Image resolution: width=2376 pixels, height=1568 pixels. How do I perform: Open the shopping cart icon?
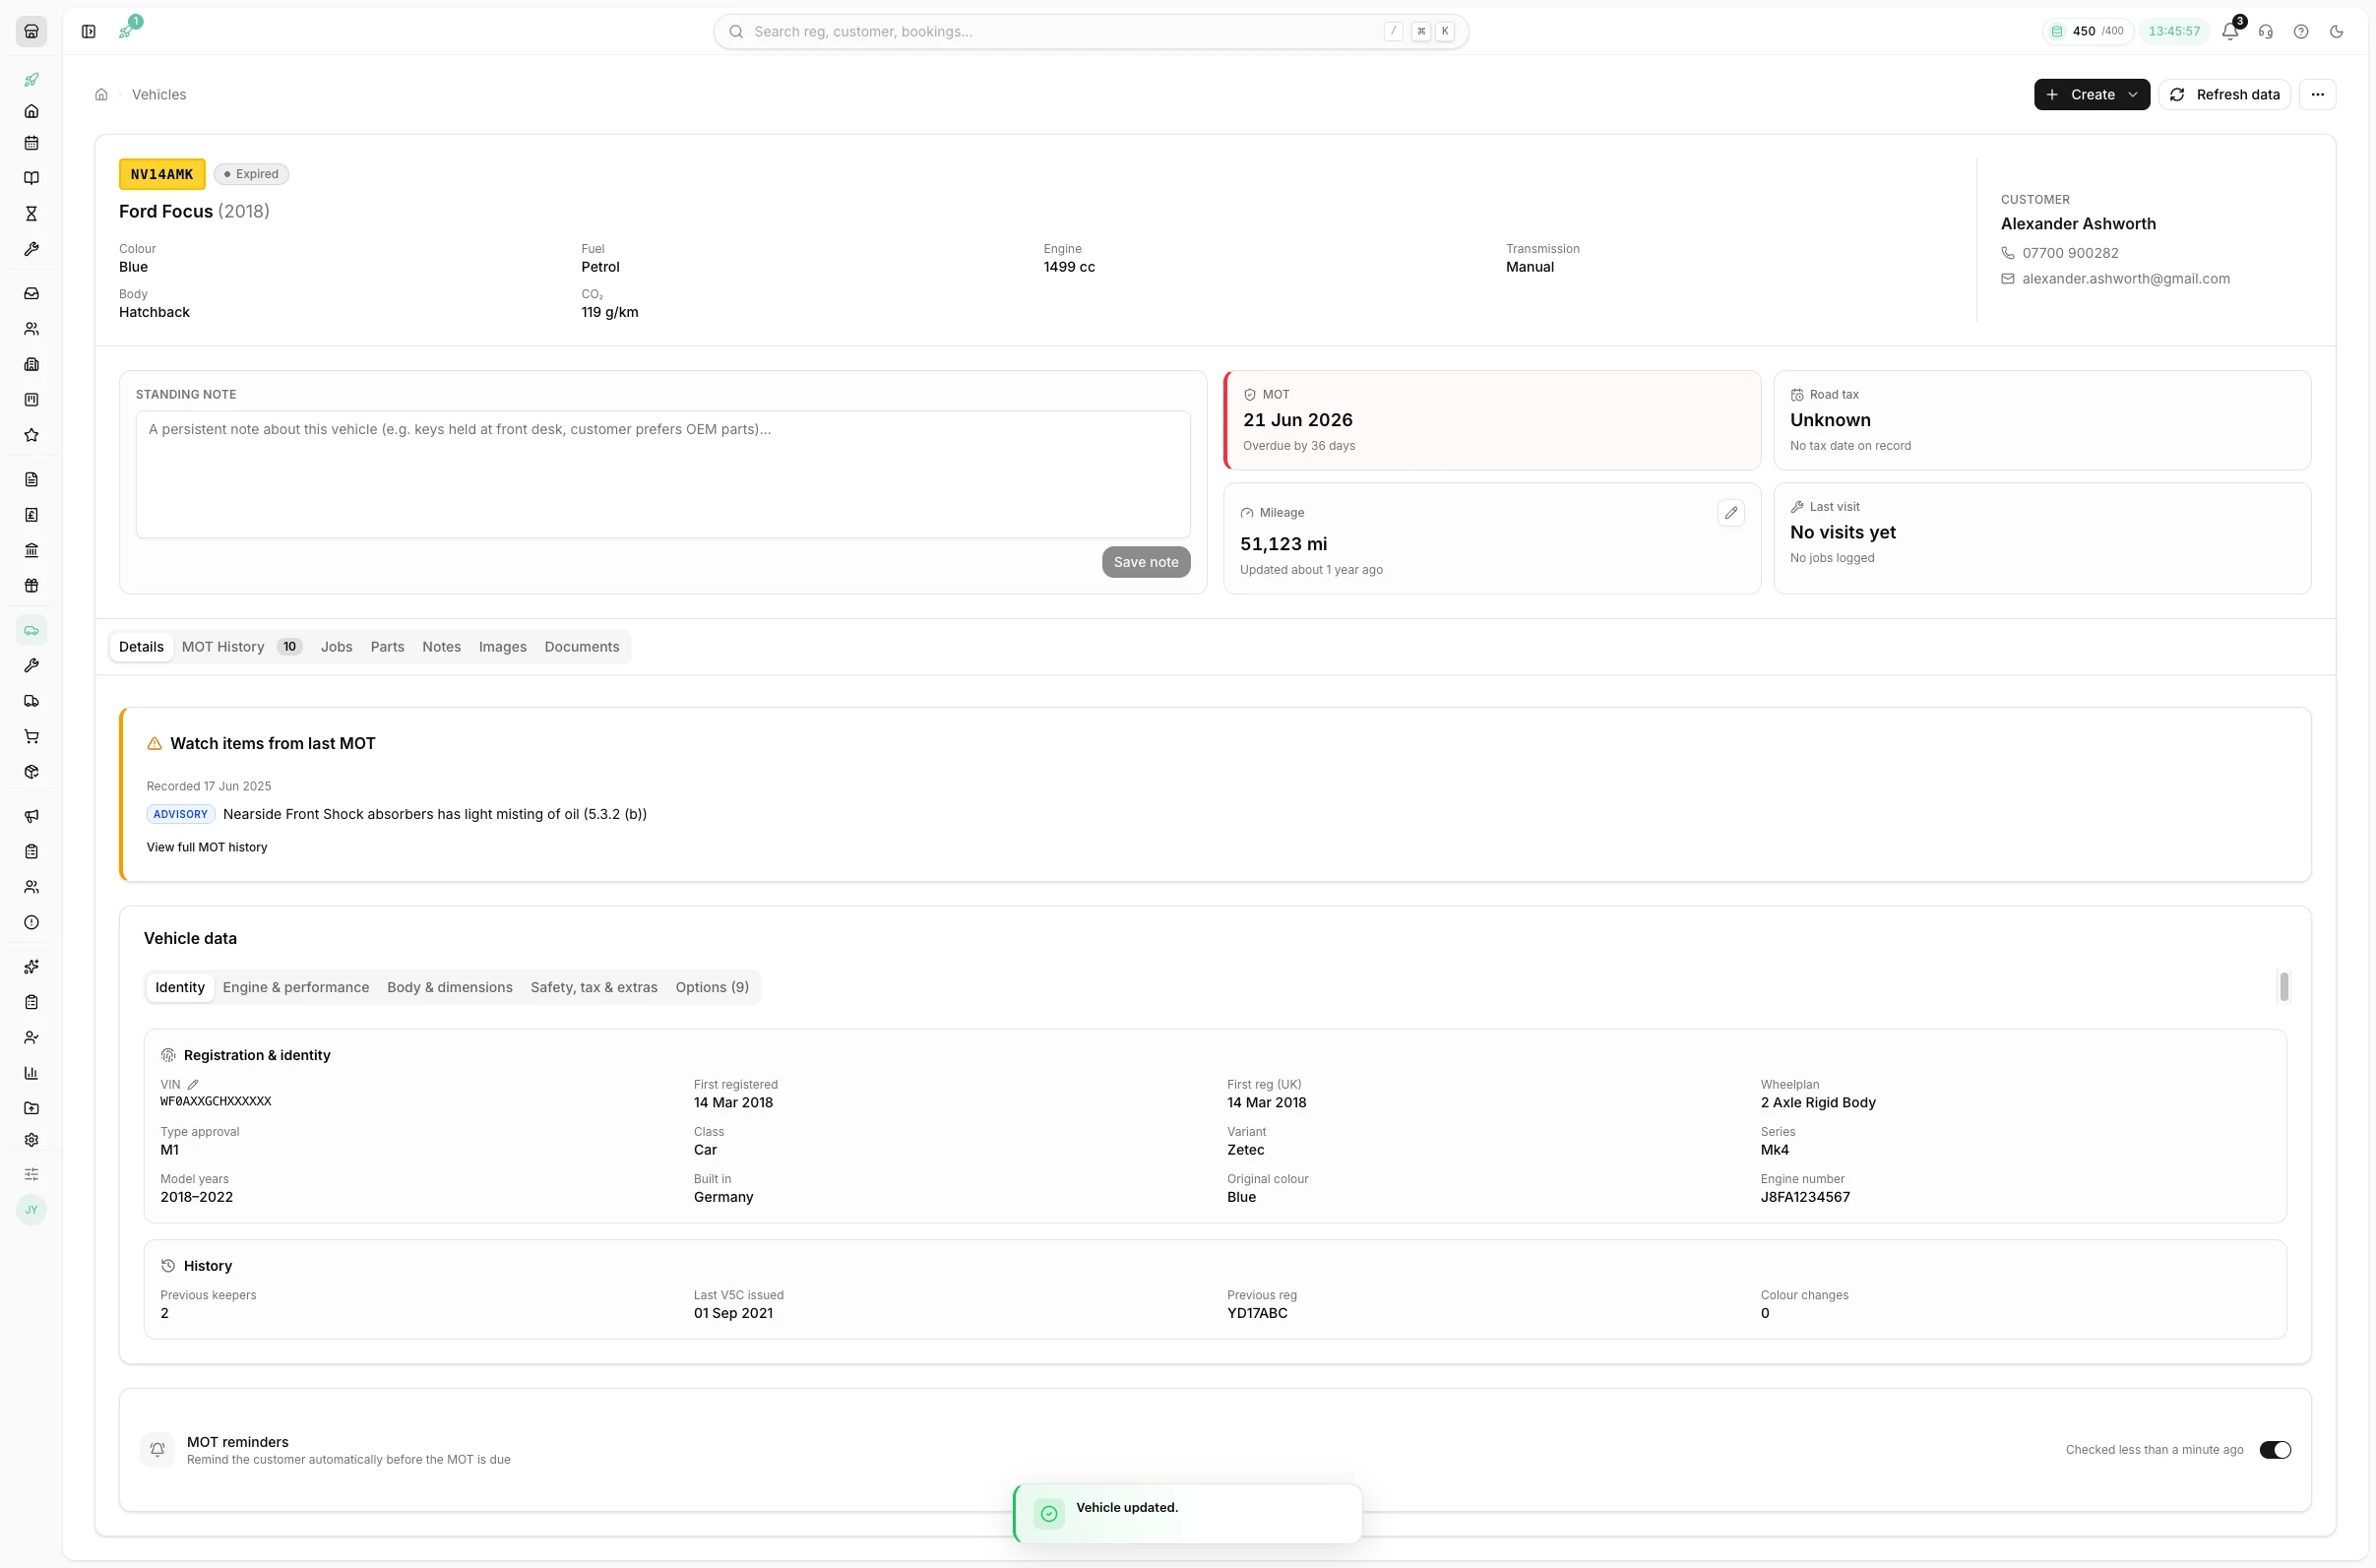pyautogui.click(x=31, y=737)
